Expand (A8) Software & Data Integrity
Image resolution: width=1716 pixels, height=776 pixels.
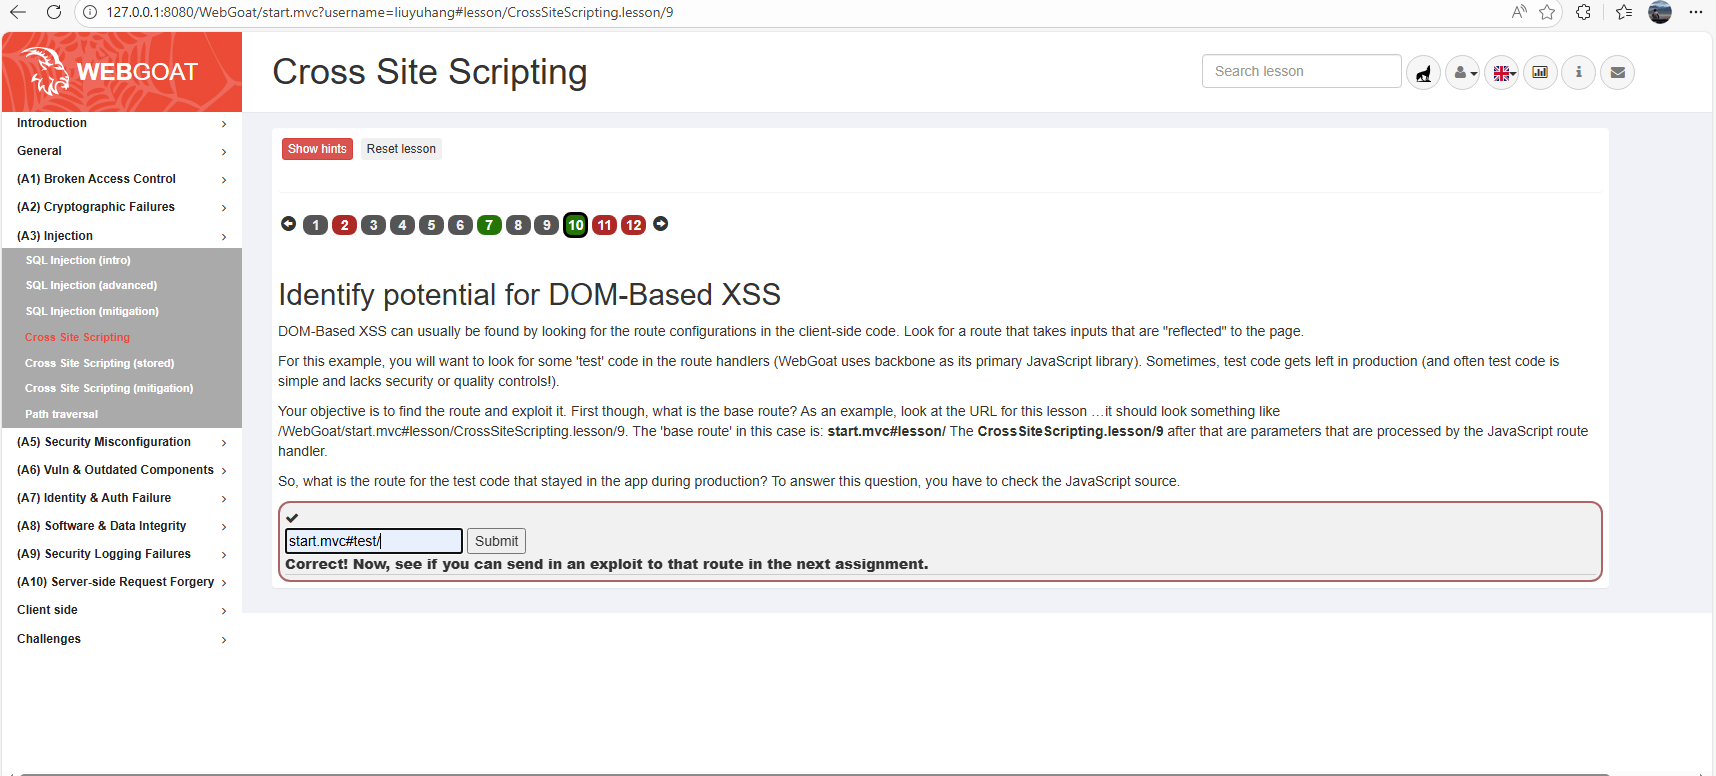122,526
